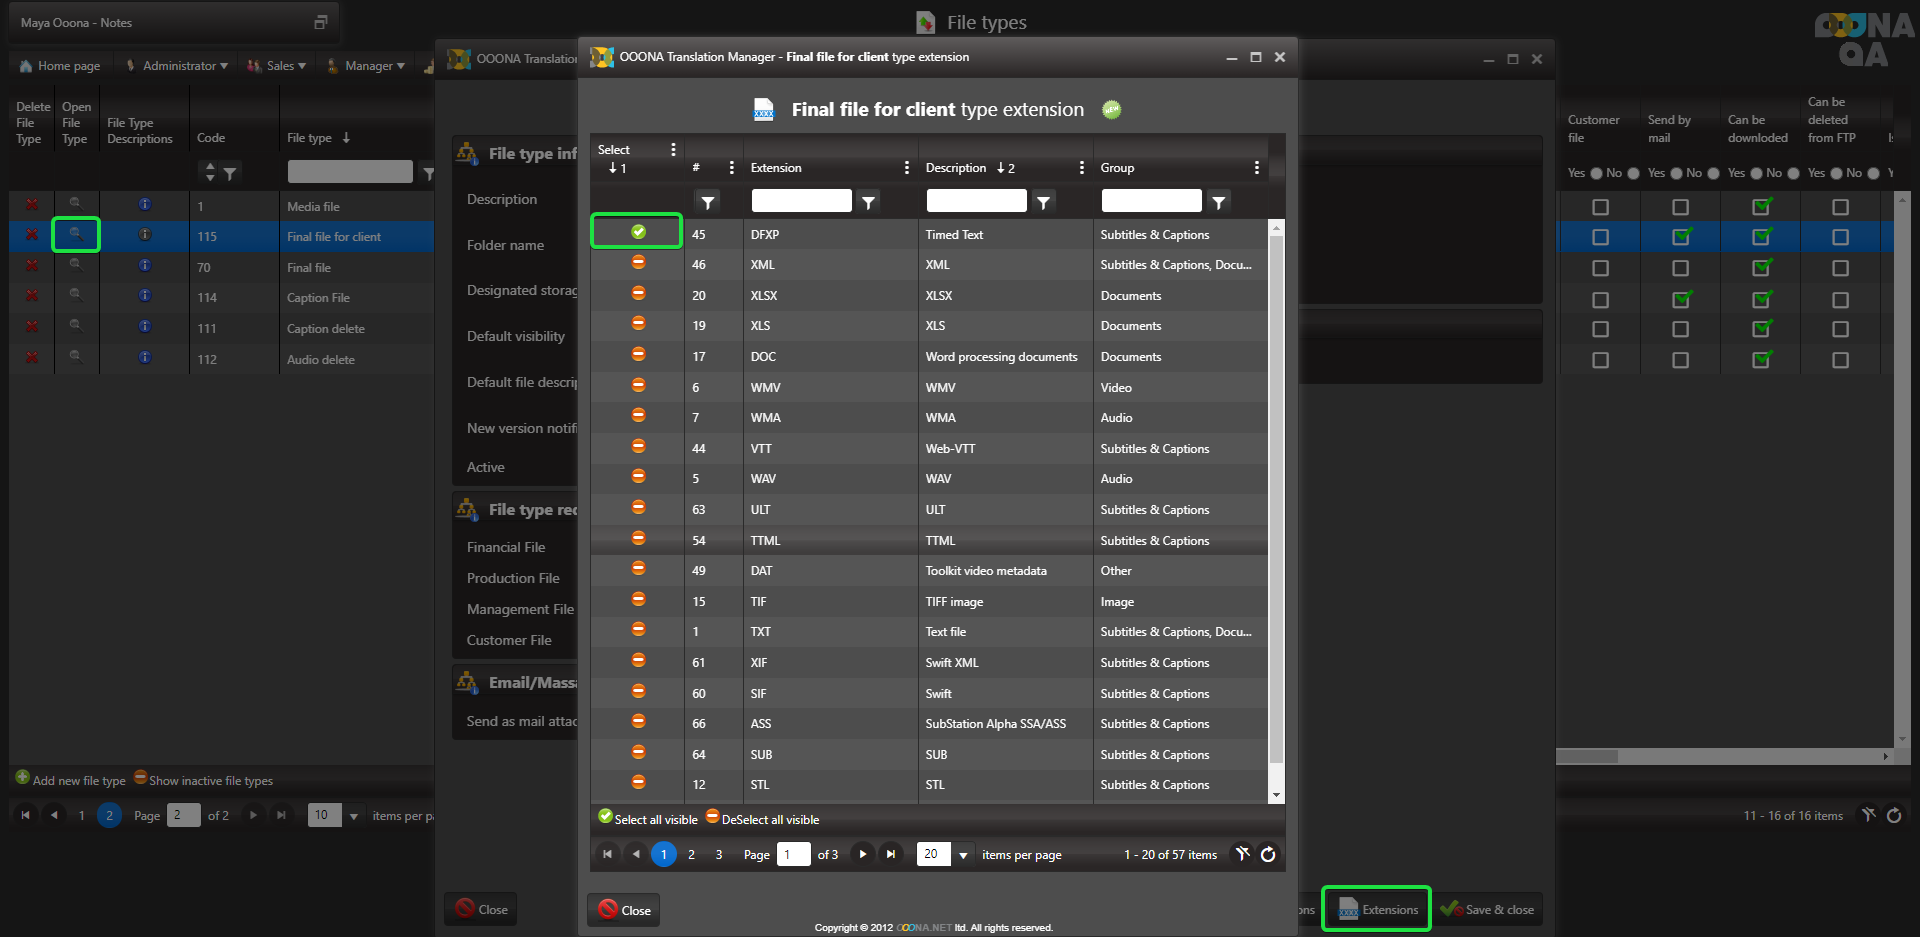Open the file type magnifier for Final file for client
This screenshot has width=1920, height=937.
click(75, 235)
